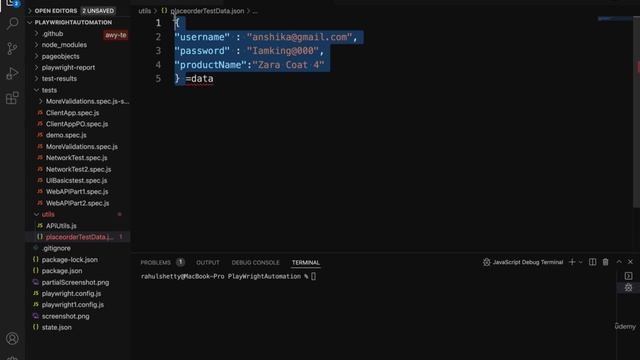This screenshot has height=360, width=640.
Task: Click the editor minimap
Action: click(x=615, y=19)
